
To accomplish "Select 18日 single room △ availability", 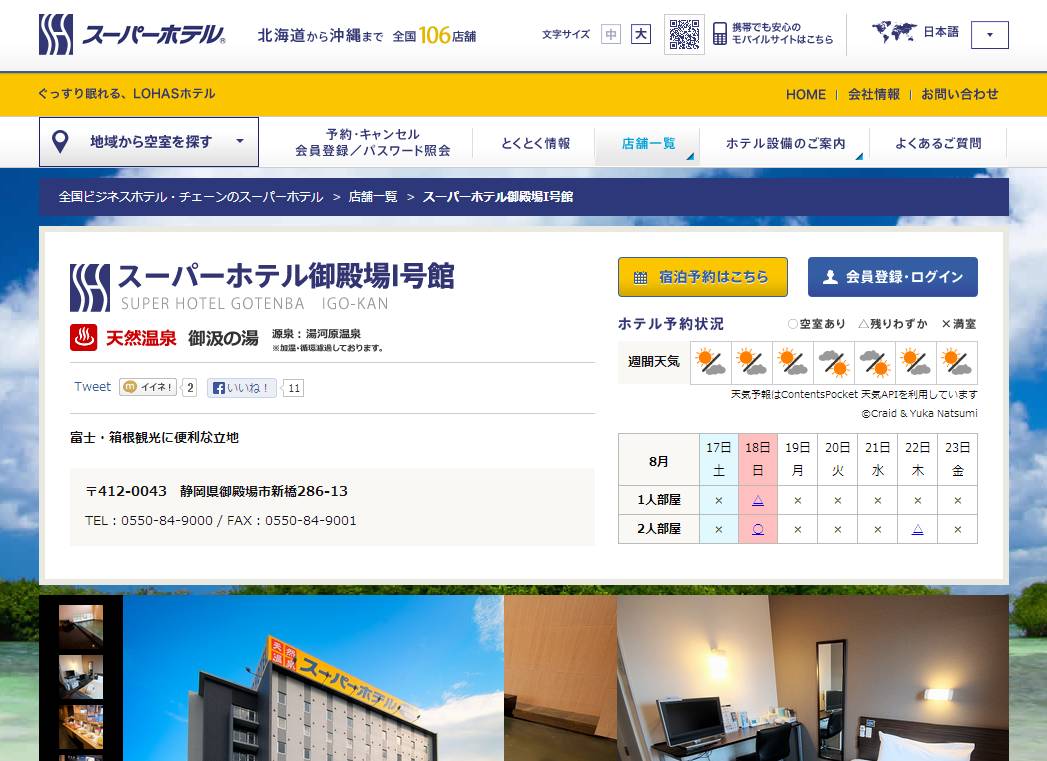I will [758, 501].
